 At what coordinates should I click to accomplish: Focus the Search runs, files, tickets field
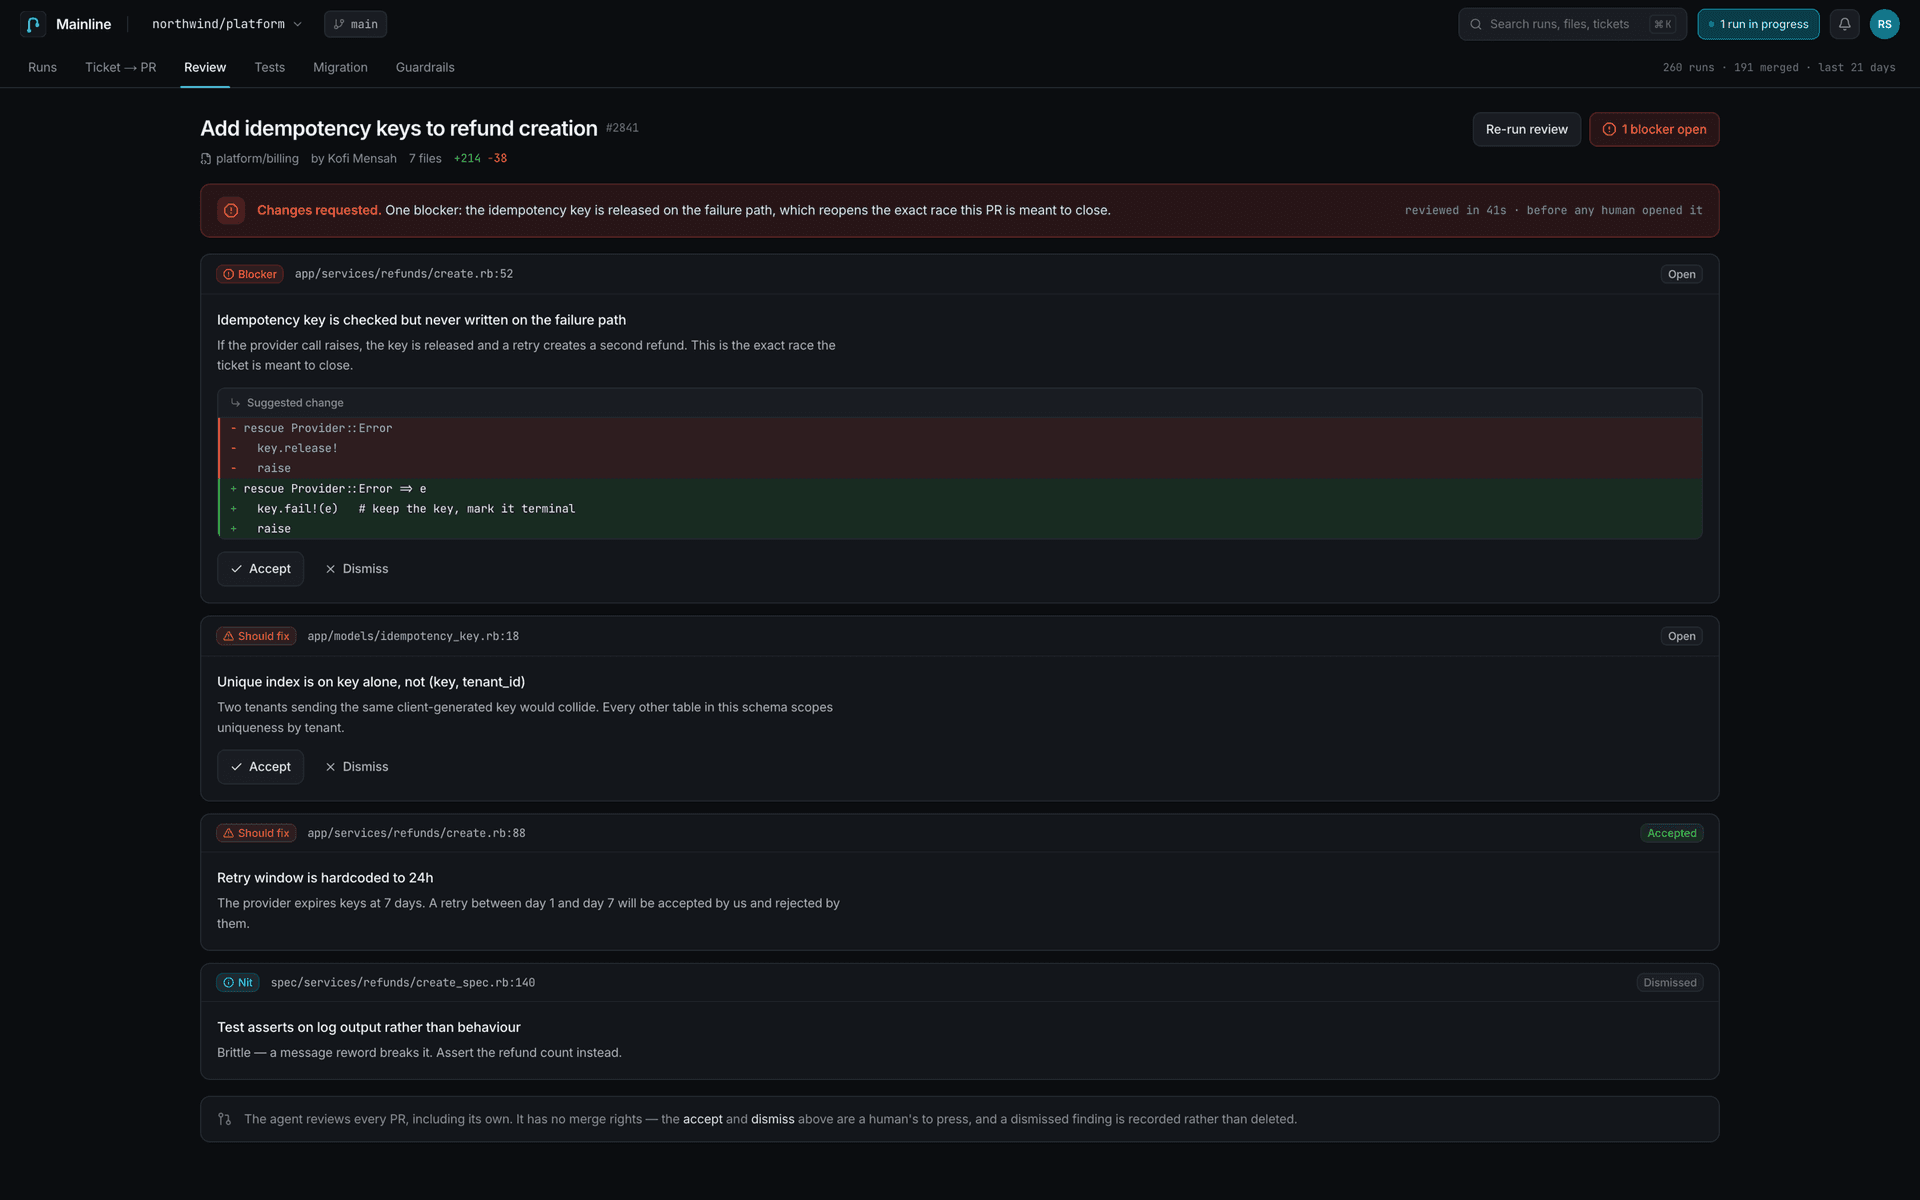click(1572, 24)
